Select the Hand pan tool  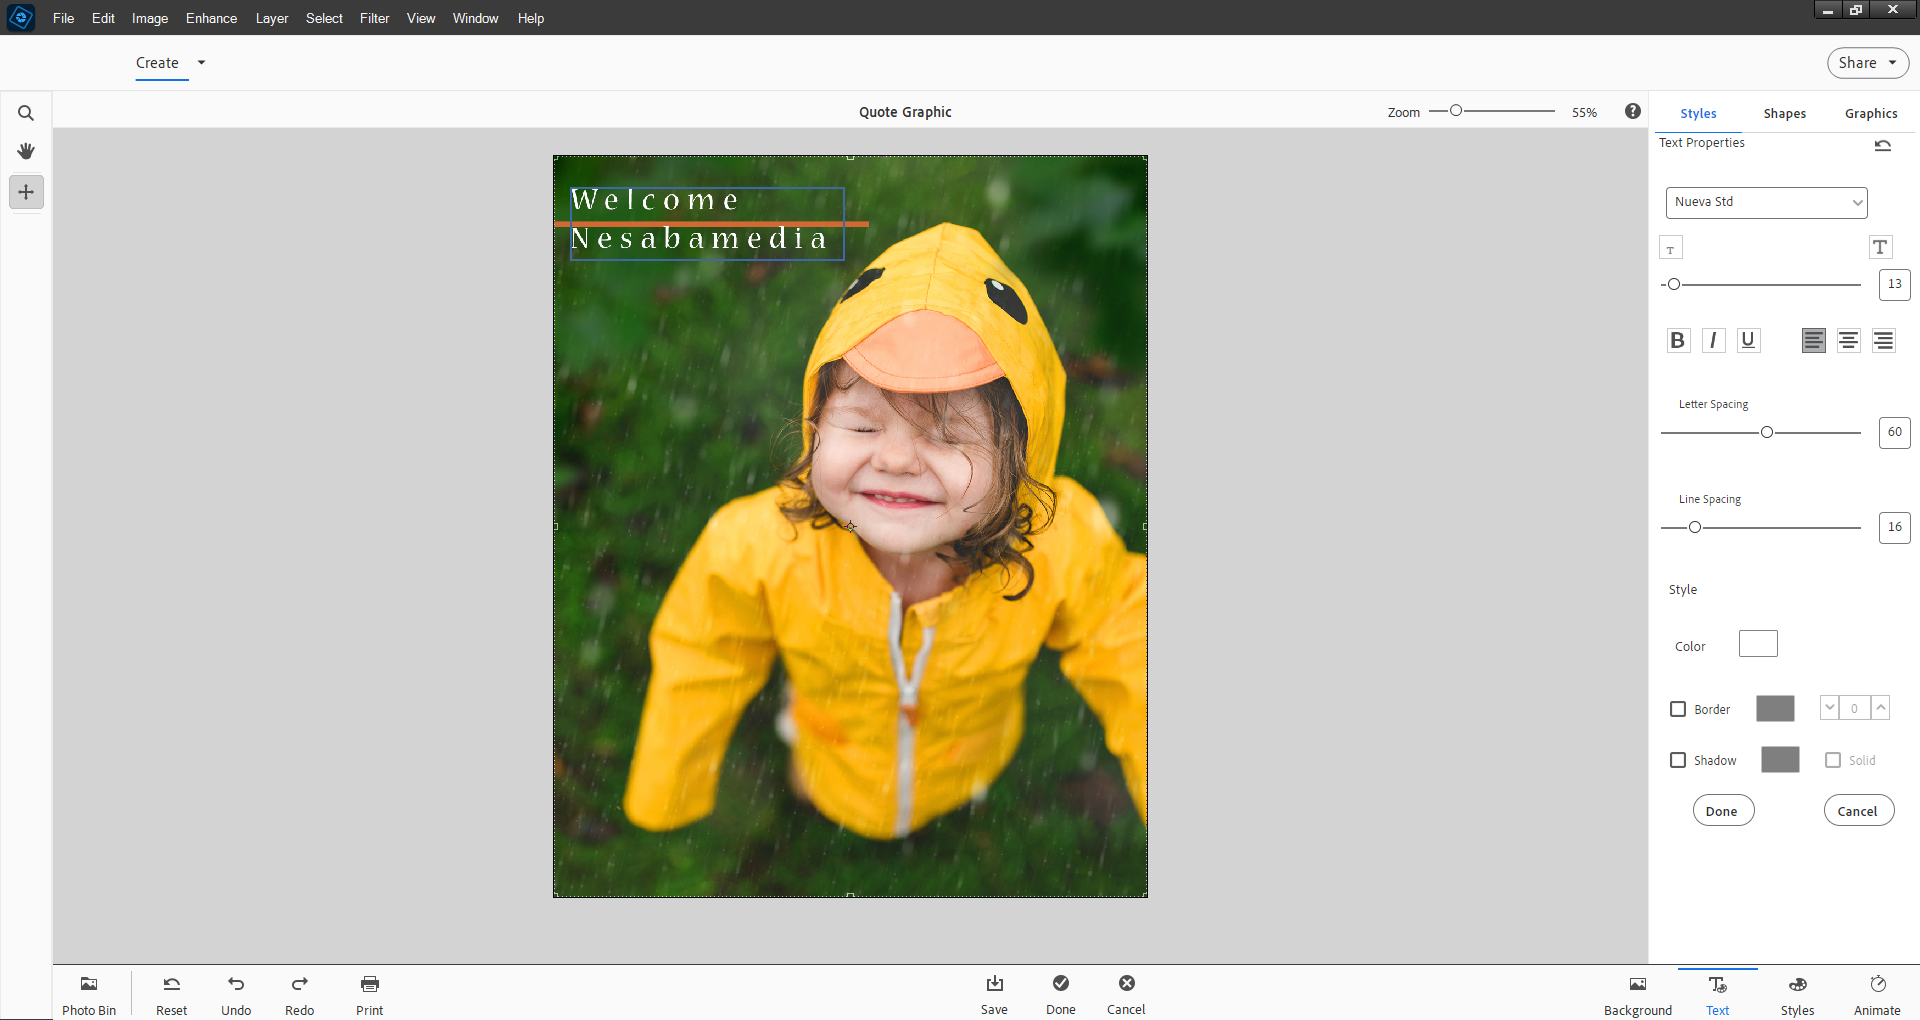coord(26,151)
